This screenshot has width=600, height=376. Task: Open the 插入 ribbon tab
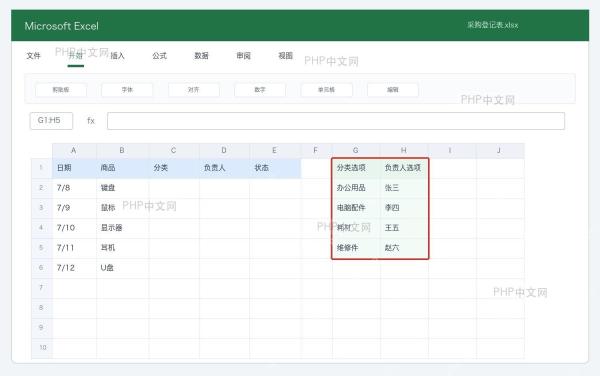(x=117, y=56)
